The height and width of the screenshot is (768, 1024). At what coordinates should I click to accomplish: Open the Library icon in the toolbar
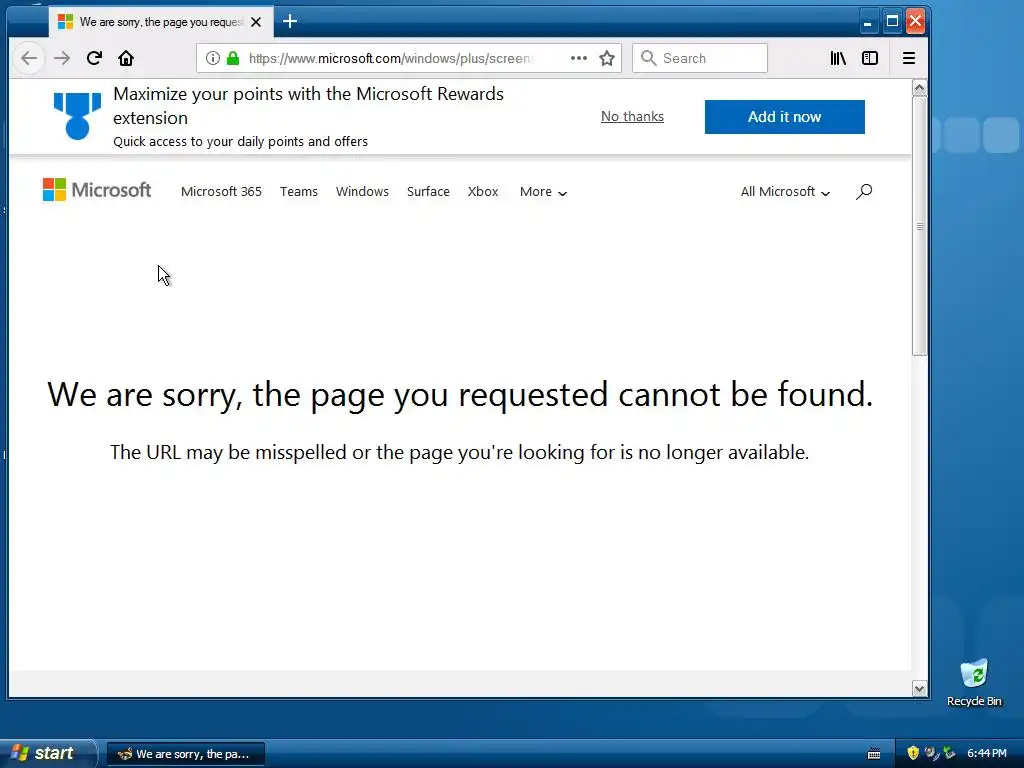(x=838, y=58)
